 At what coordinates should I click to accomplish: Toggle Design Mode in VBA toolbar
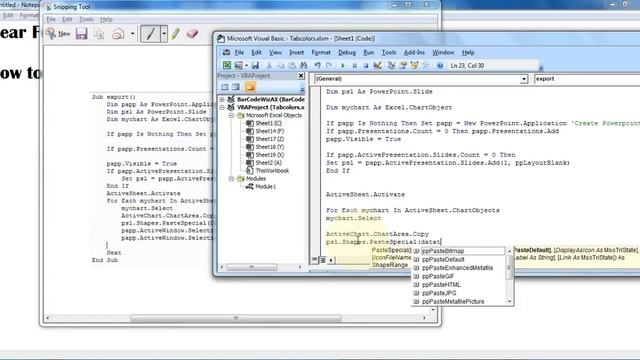pyautogui.click(x=378, y=65)
